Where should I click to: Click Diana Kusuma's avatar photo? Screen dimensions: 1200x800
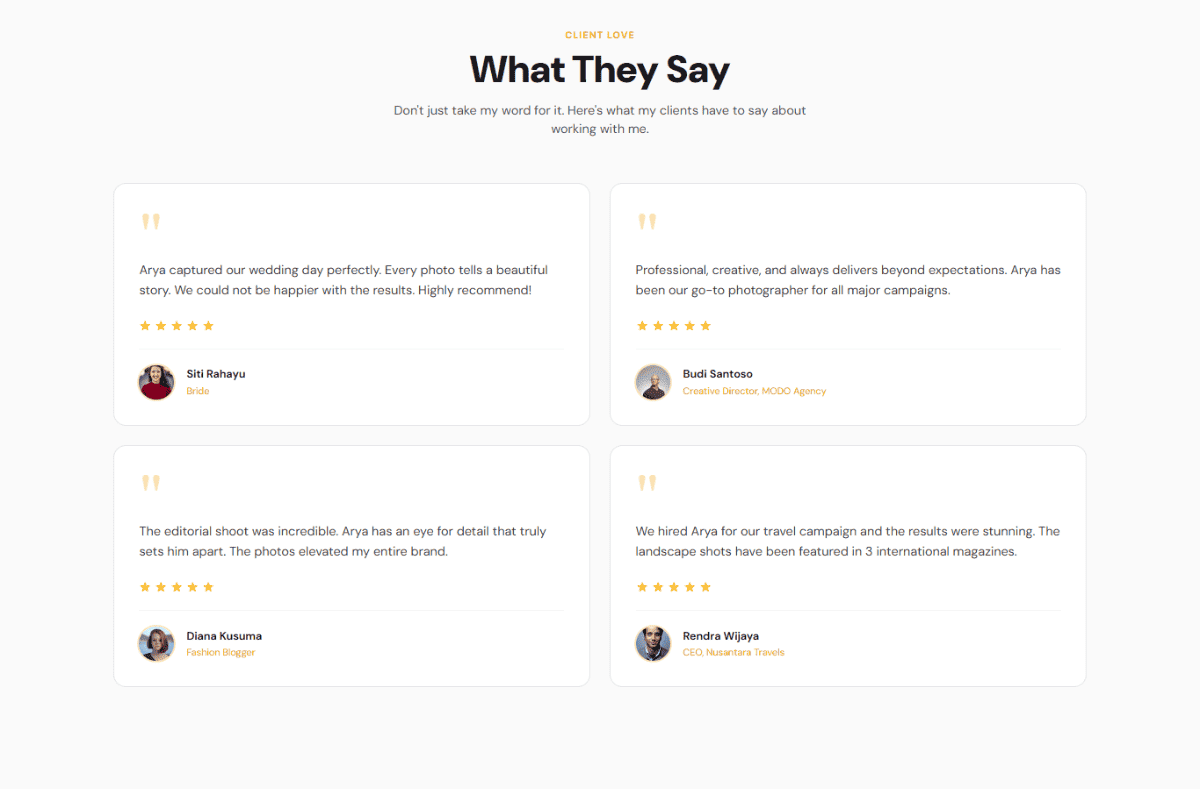(156, 643)
